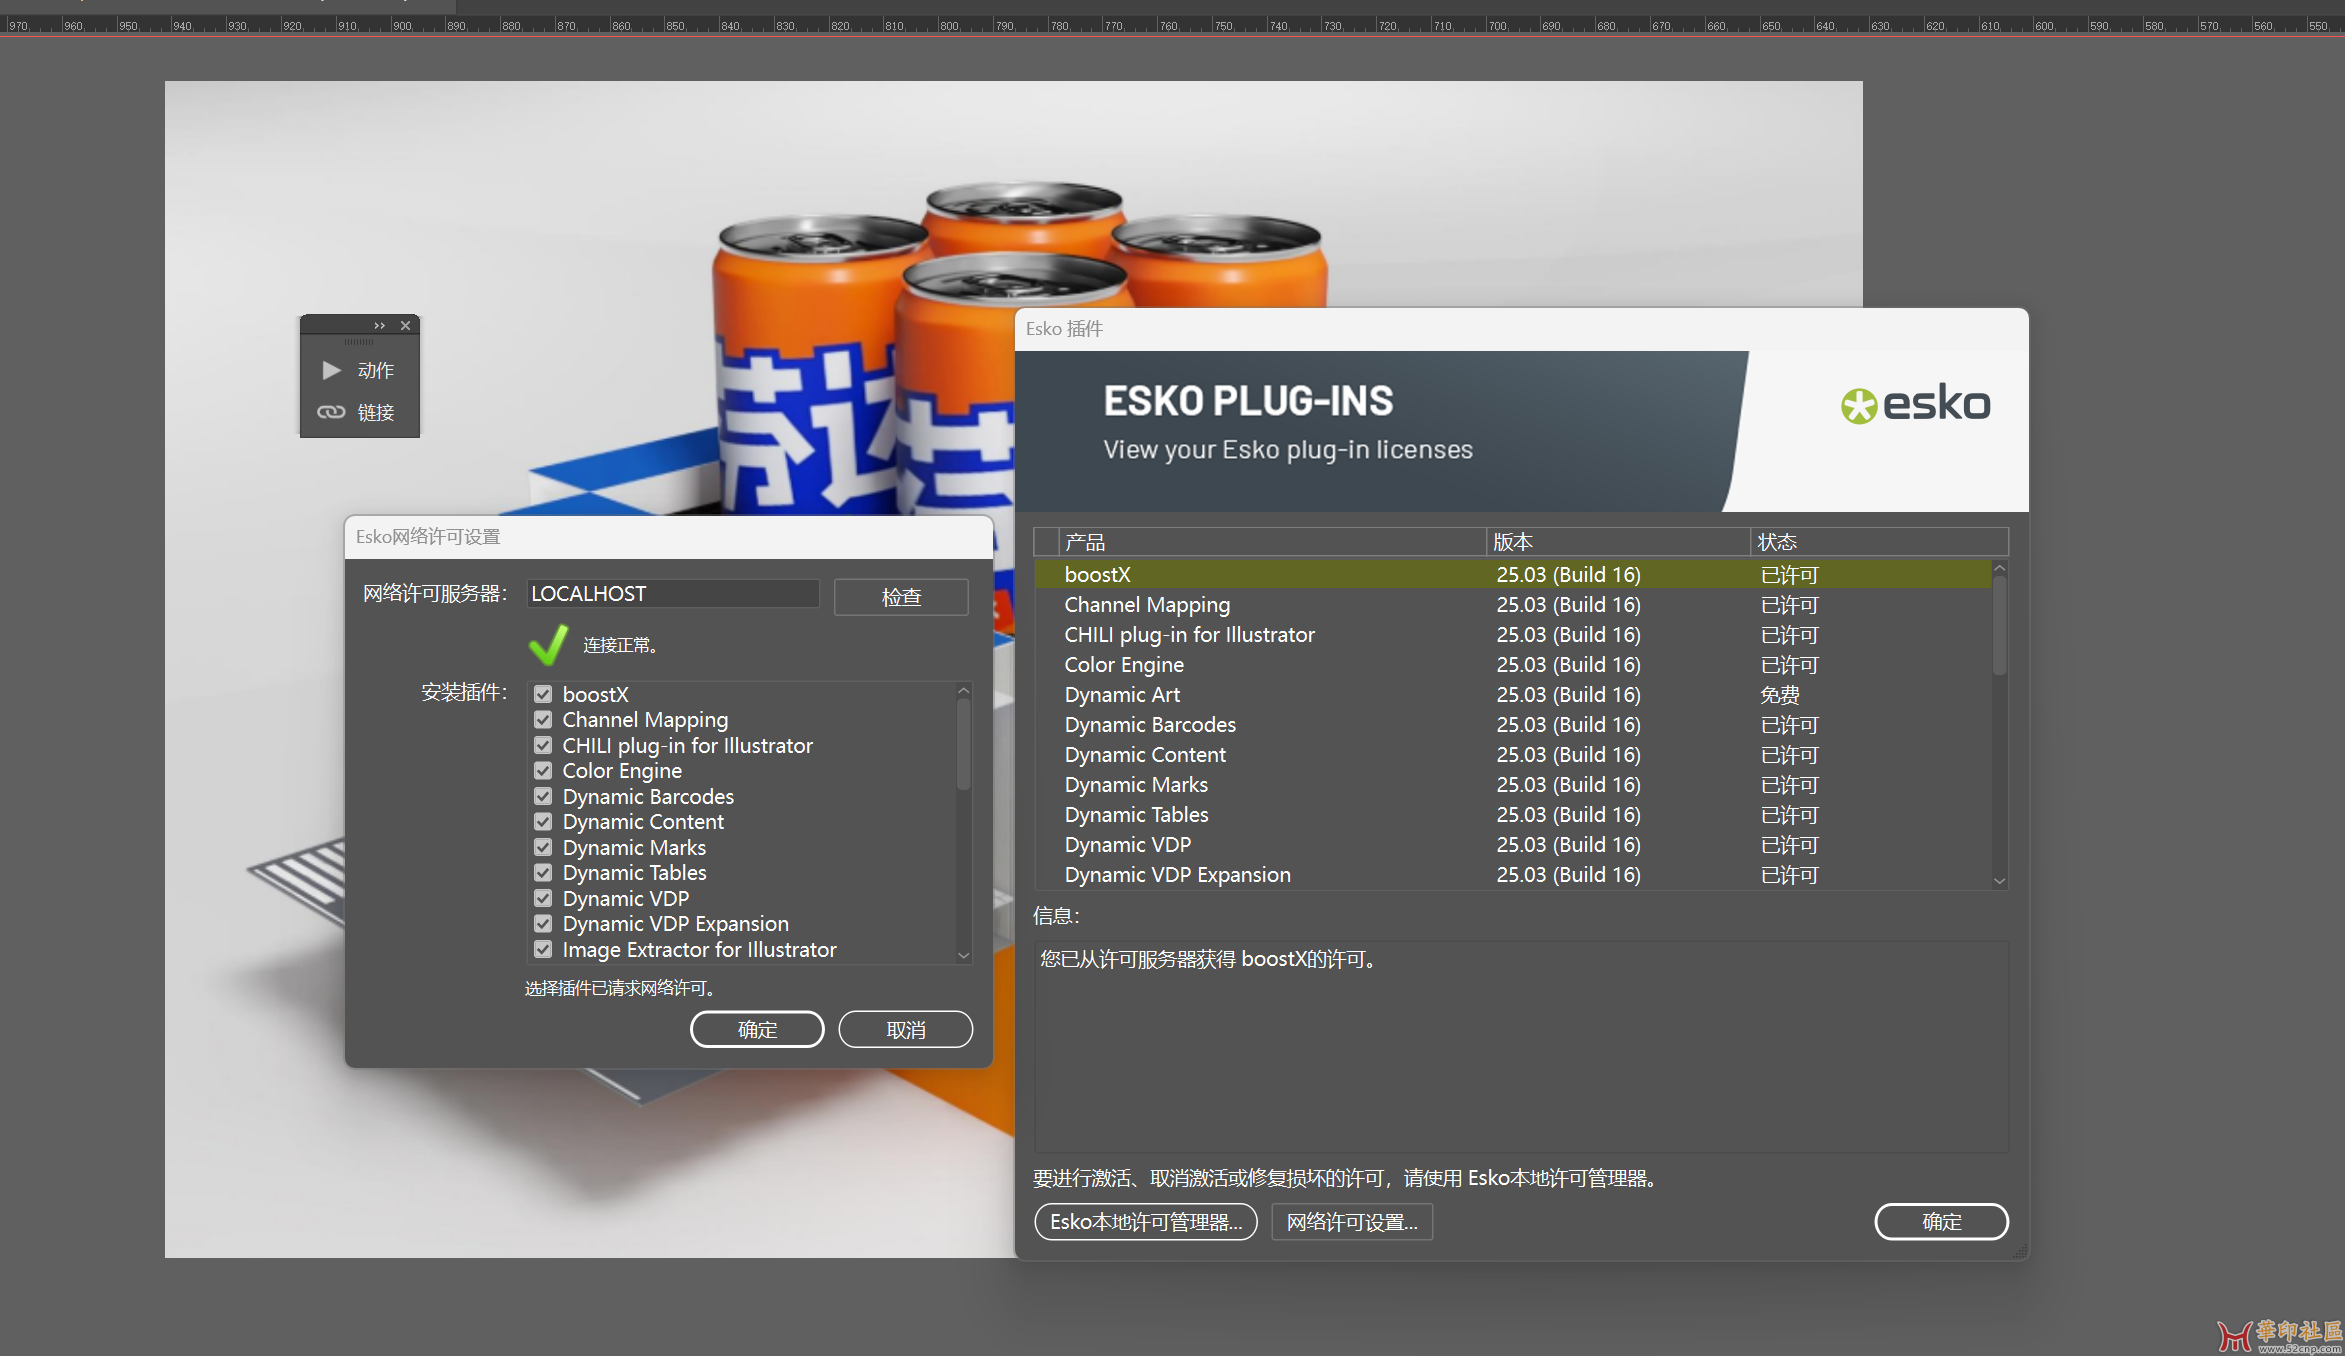Toggle the Dynamic Marks checkbox
The image size is (2345, 1356).
pos(543,847)
